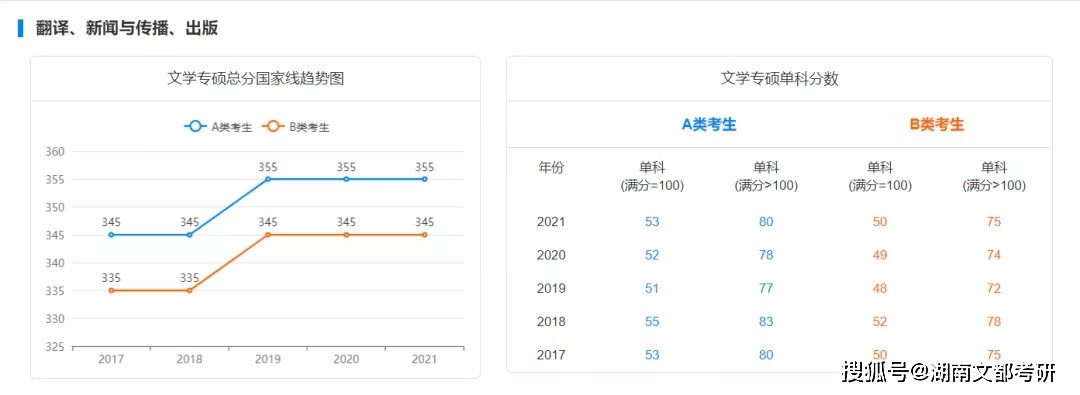
Task: Click the B类考生 table column header
Action: pos(937,125)
